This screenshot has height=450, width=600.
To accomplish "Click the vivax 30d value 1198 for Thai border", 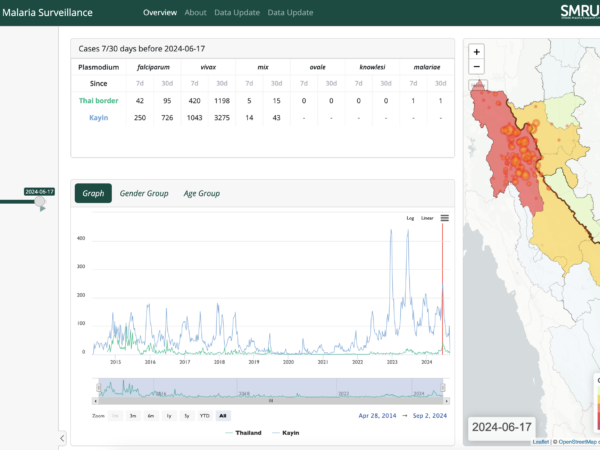I will coord(222,101).
